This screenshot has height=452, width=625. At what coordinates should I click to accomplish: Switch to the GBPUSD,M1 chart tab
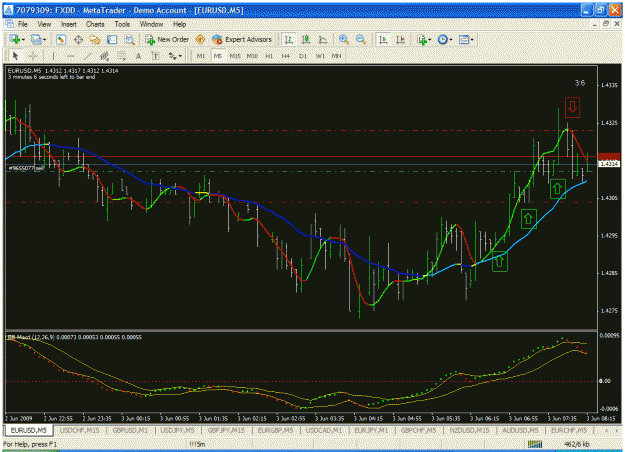[130, 430]
